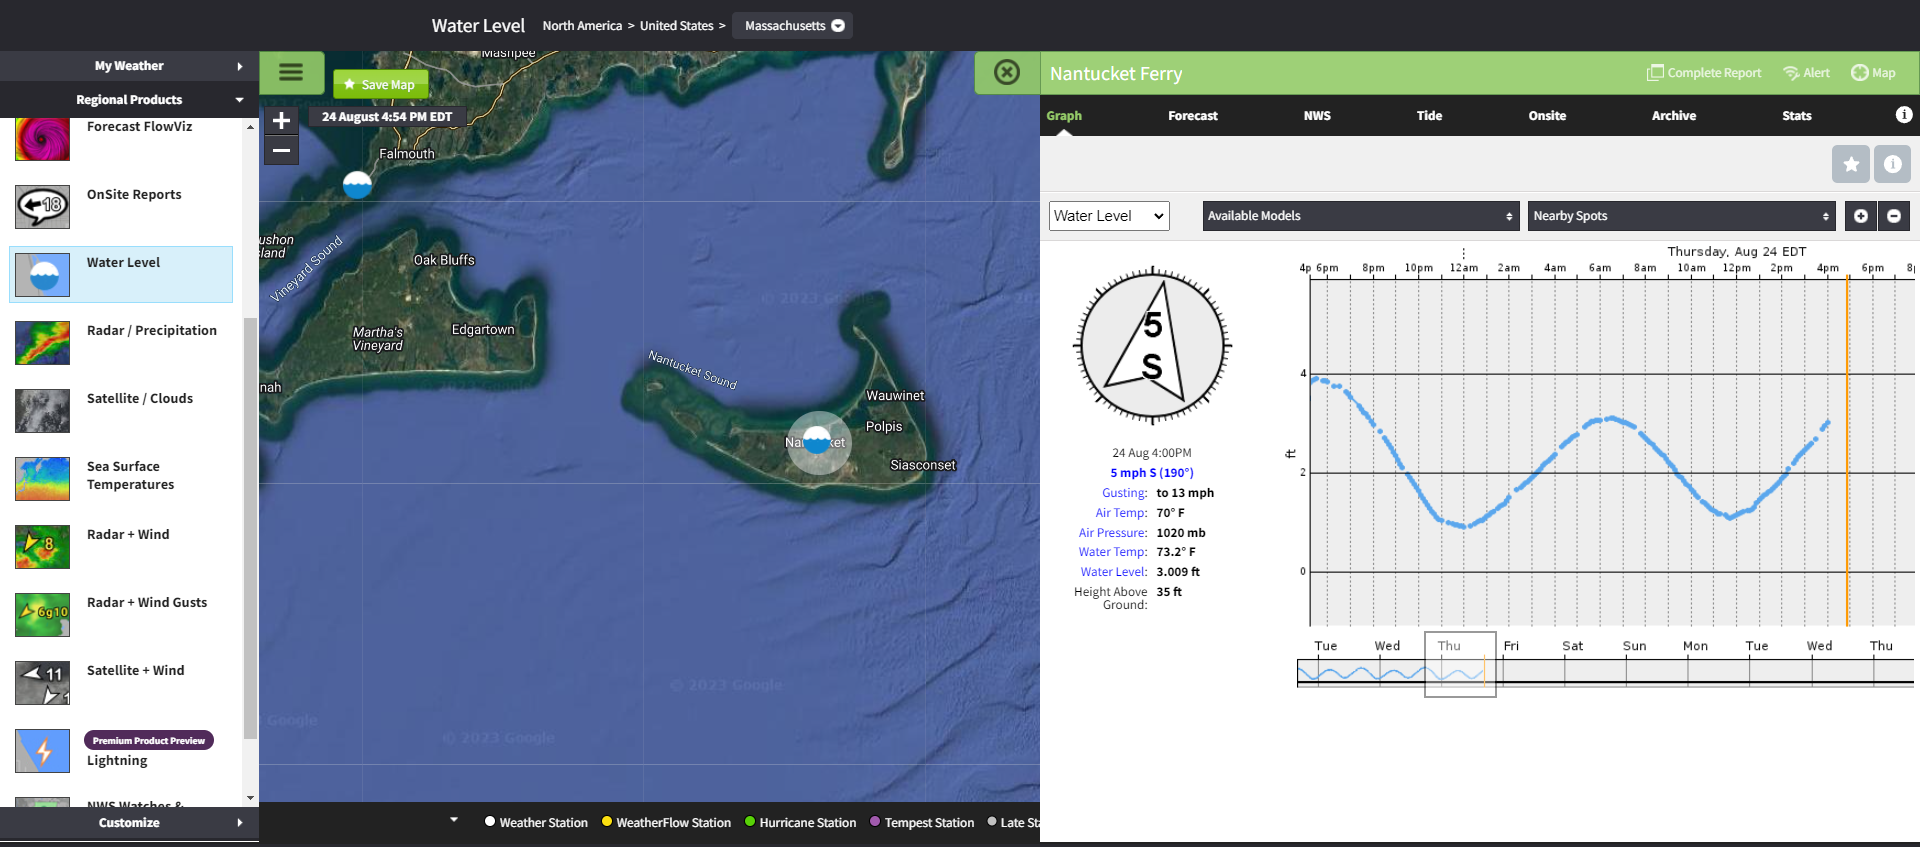Open Radar / Precipitation product icon

coord(43,343)
